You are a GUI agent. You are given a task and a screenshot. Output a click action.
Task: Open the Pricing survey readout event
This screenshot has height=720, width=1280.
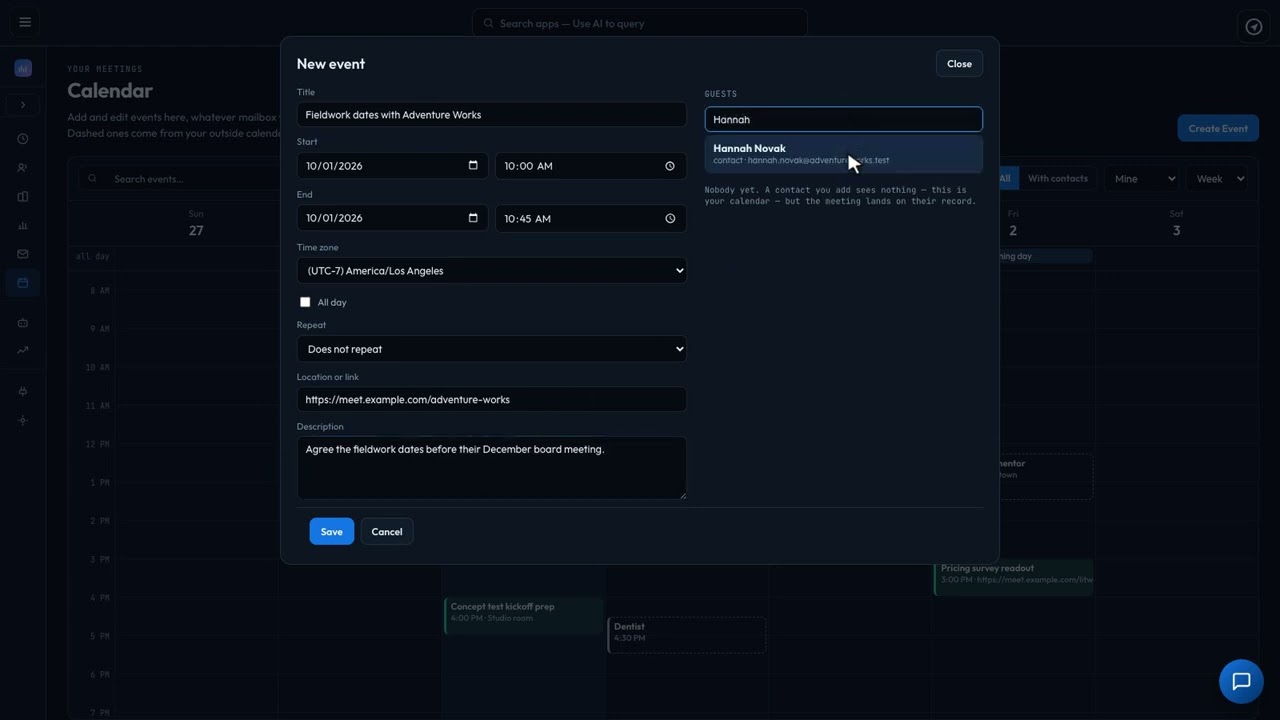(x=1013, y=577)
